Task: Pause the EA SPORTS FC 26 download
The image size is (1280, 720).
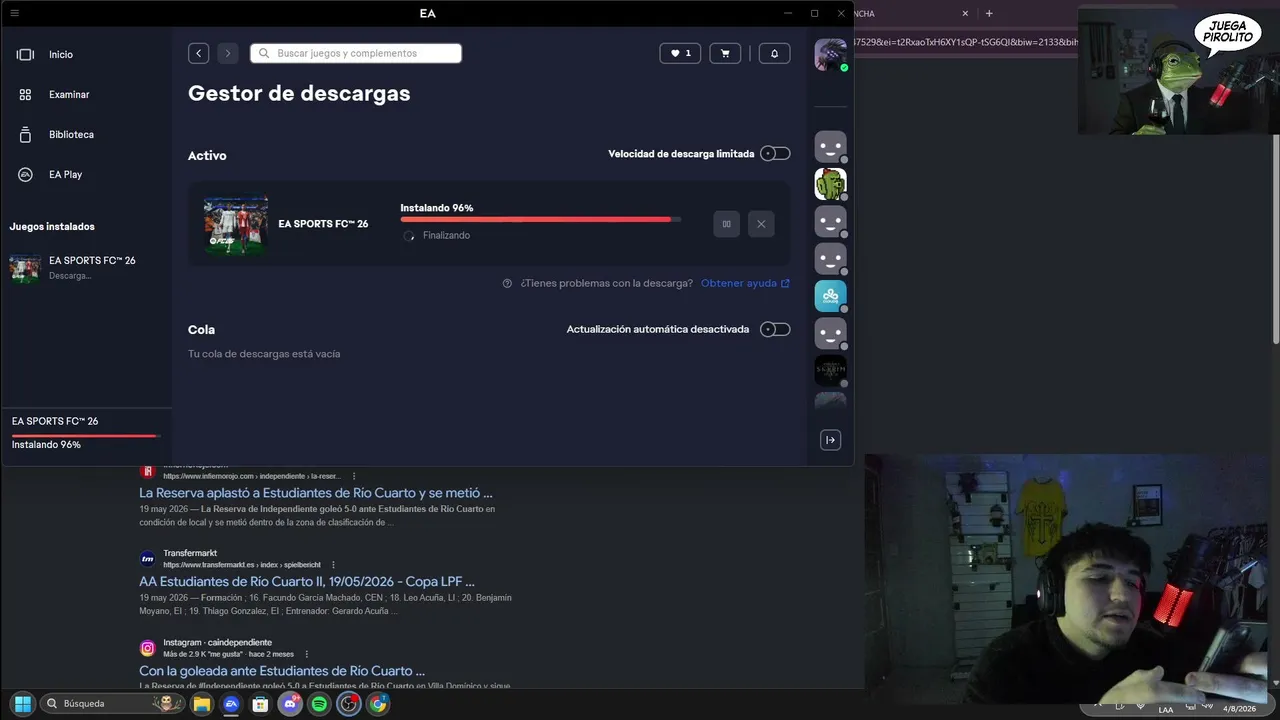Action: [727, 224]
